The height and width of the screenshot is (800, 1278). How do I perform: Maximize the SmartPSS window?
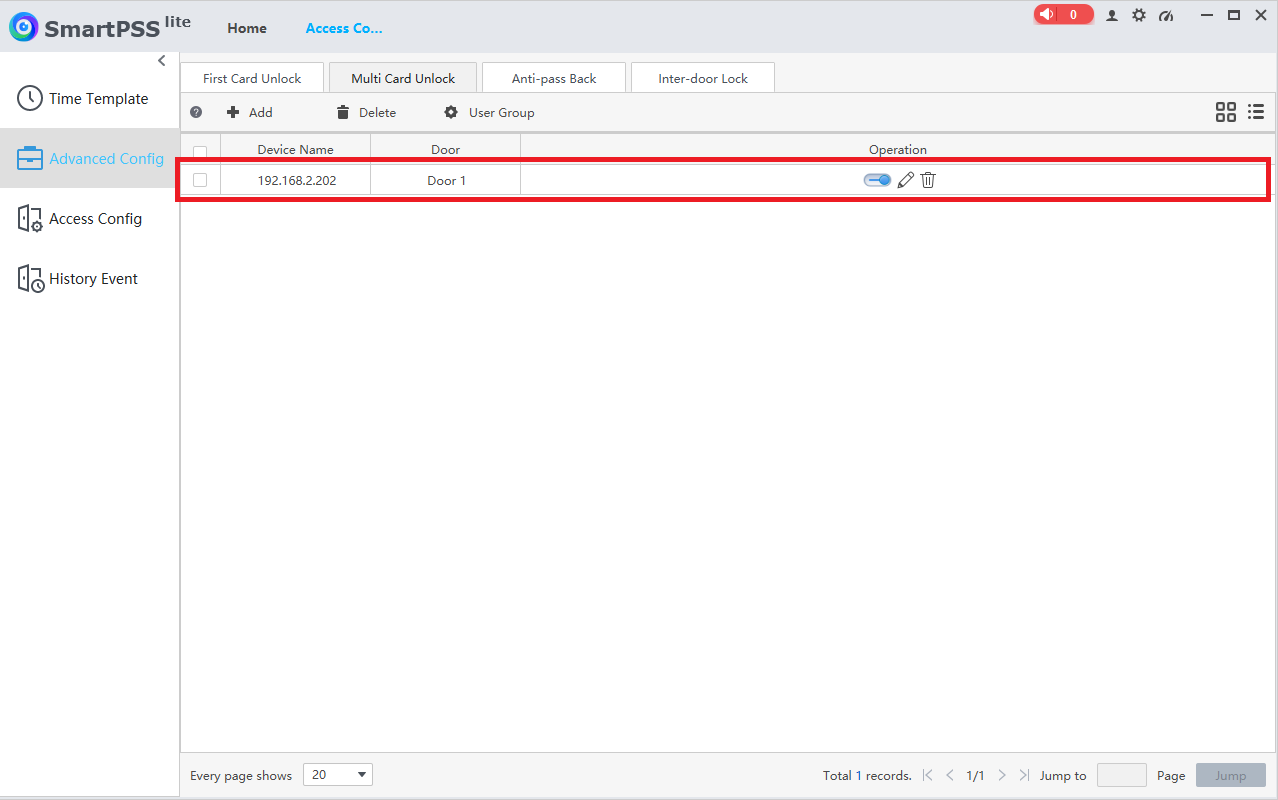(1234, 15)
